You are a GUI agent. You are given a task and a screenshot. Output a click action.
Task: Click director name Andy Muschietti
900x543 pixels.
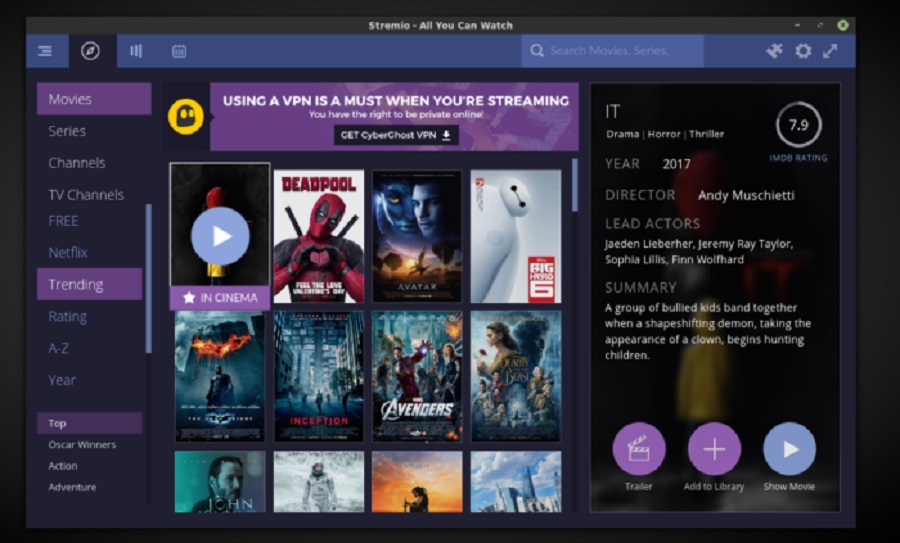click(x=746, y=195)
